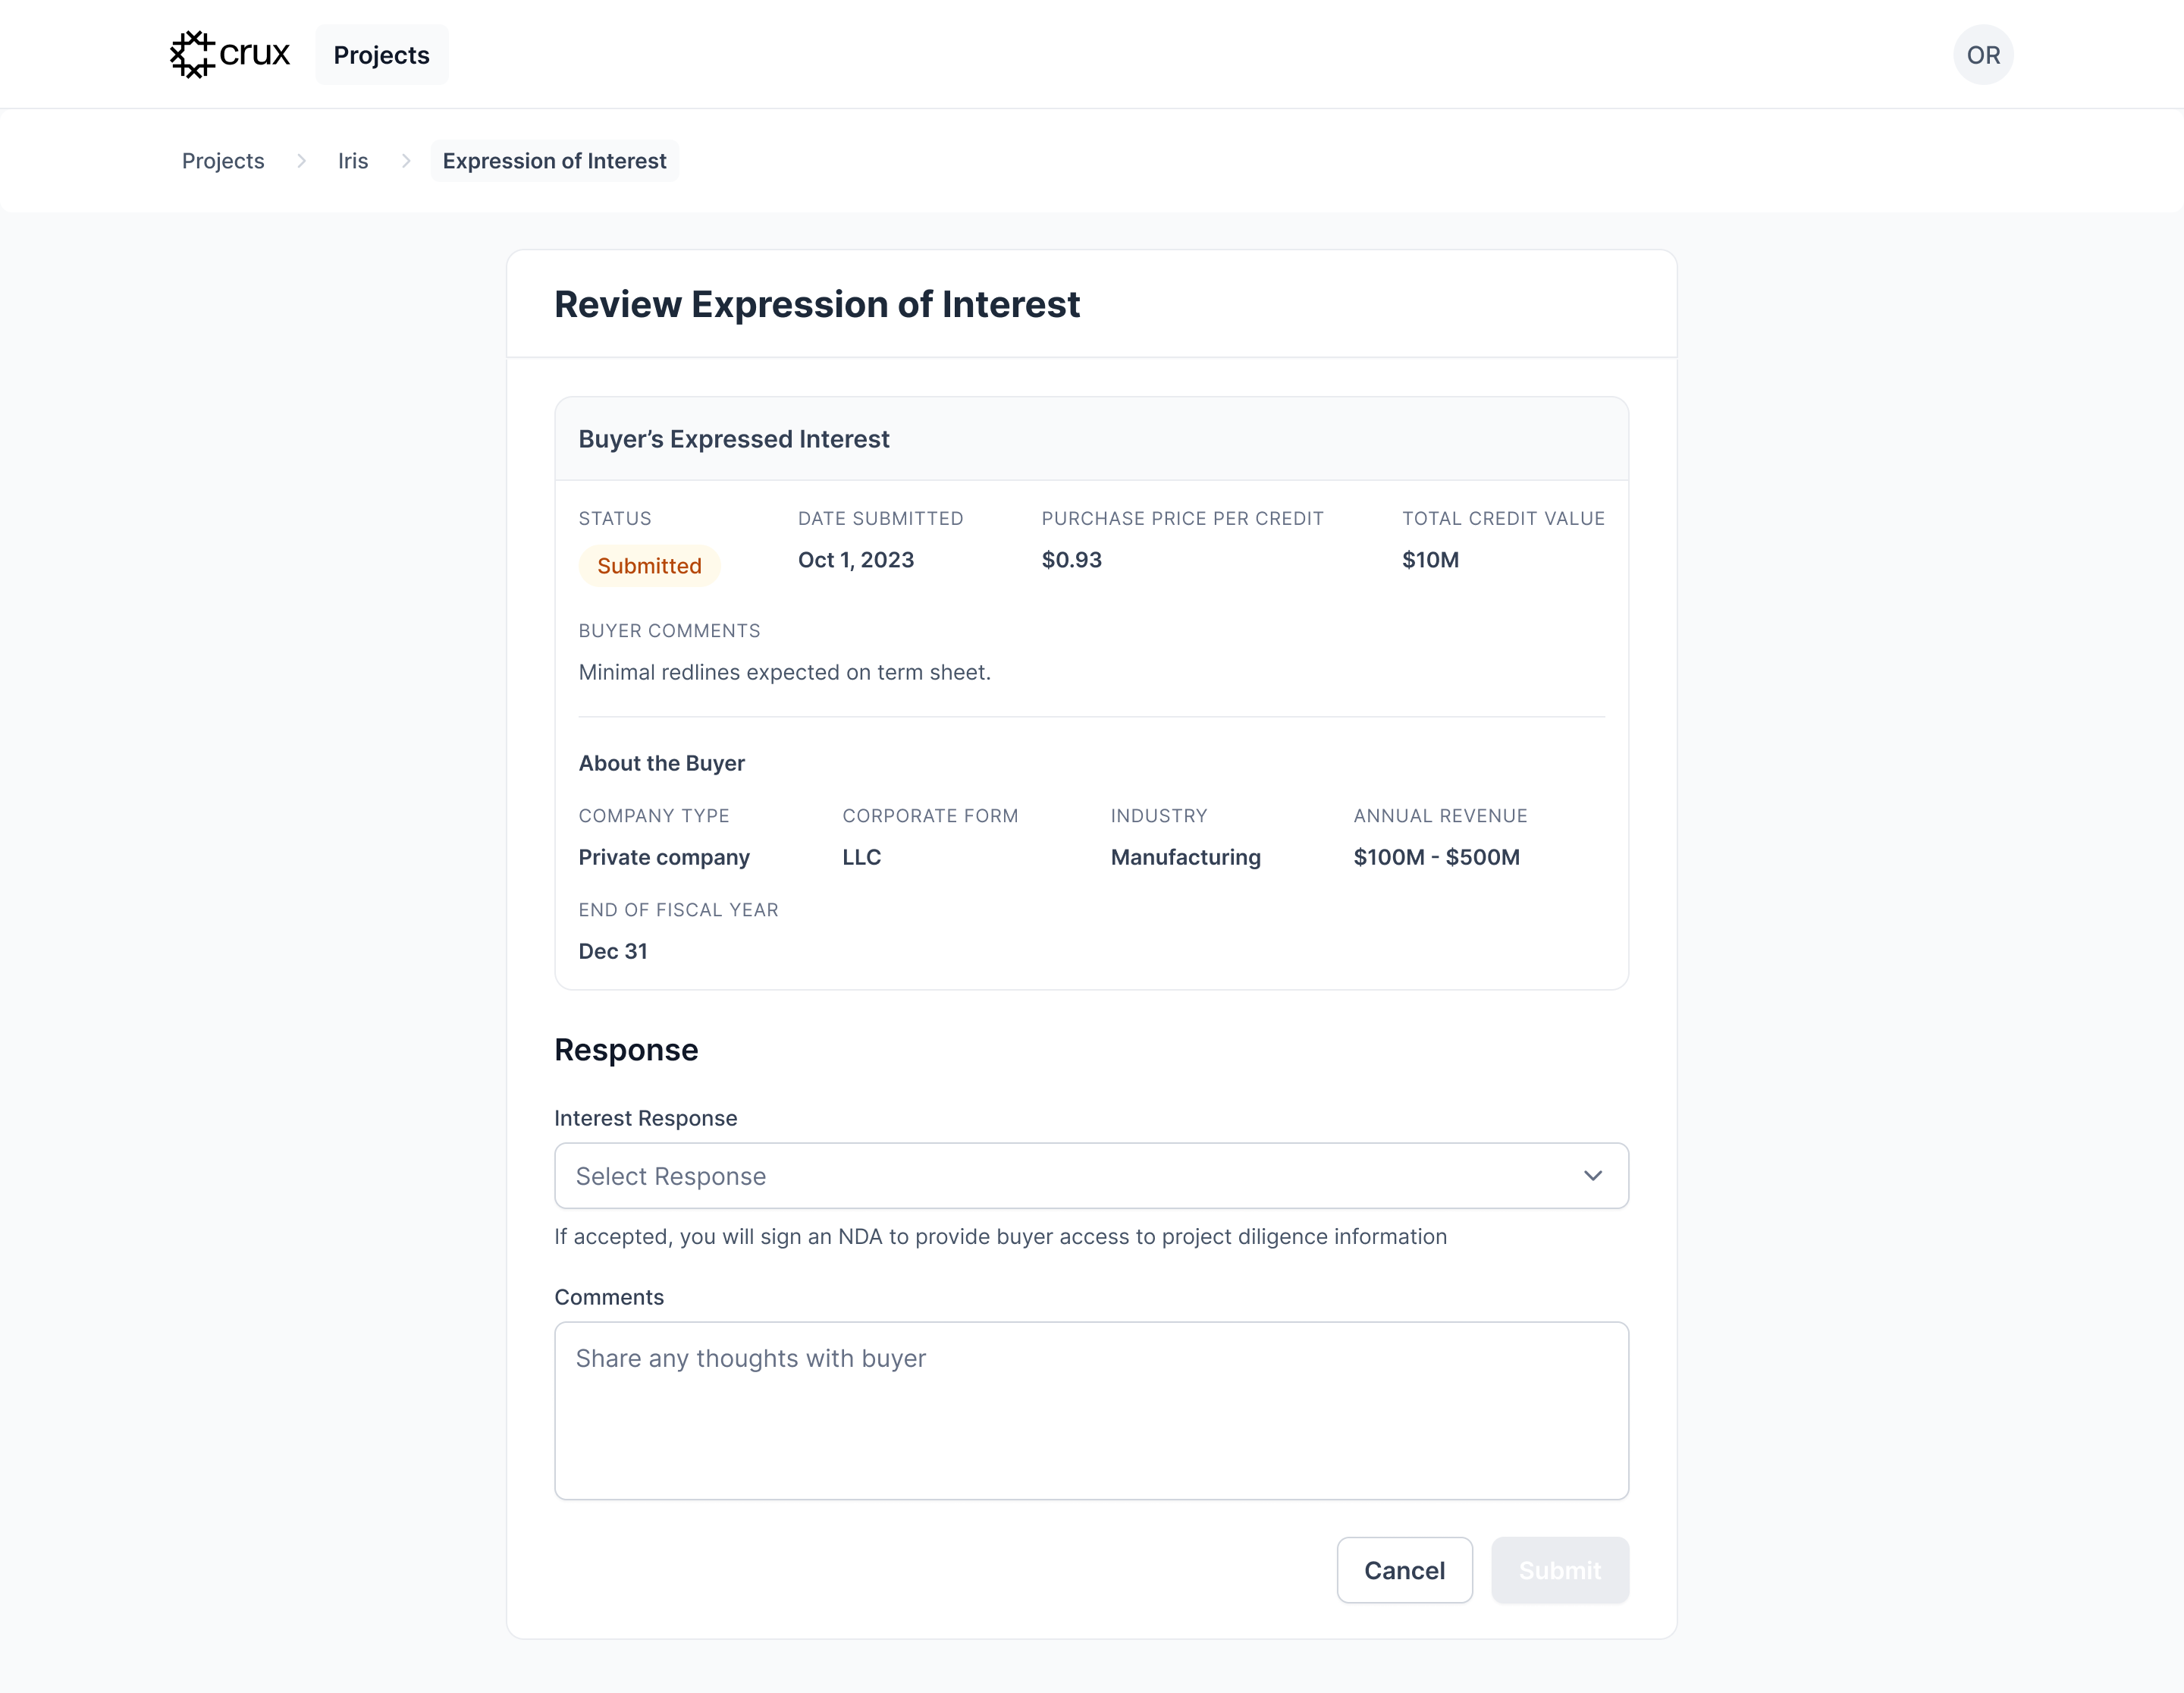The height and width of the screenshot is (1693, 2184).
Task: Open the OR user avatar menu
Action: tap(1982, 55)
